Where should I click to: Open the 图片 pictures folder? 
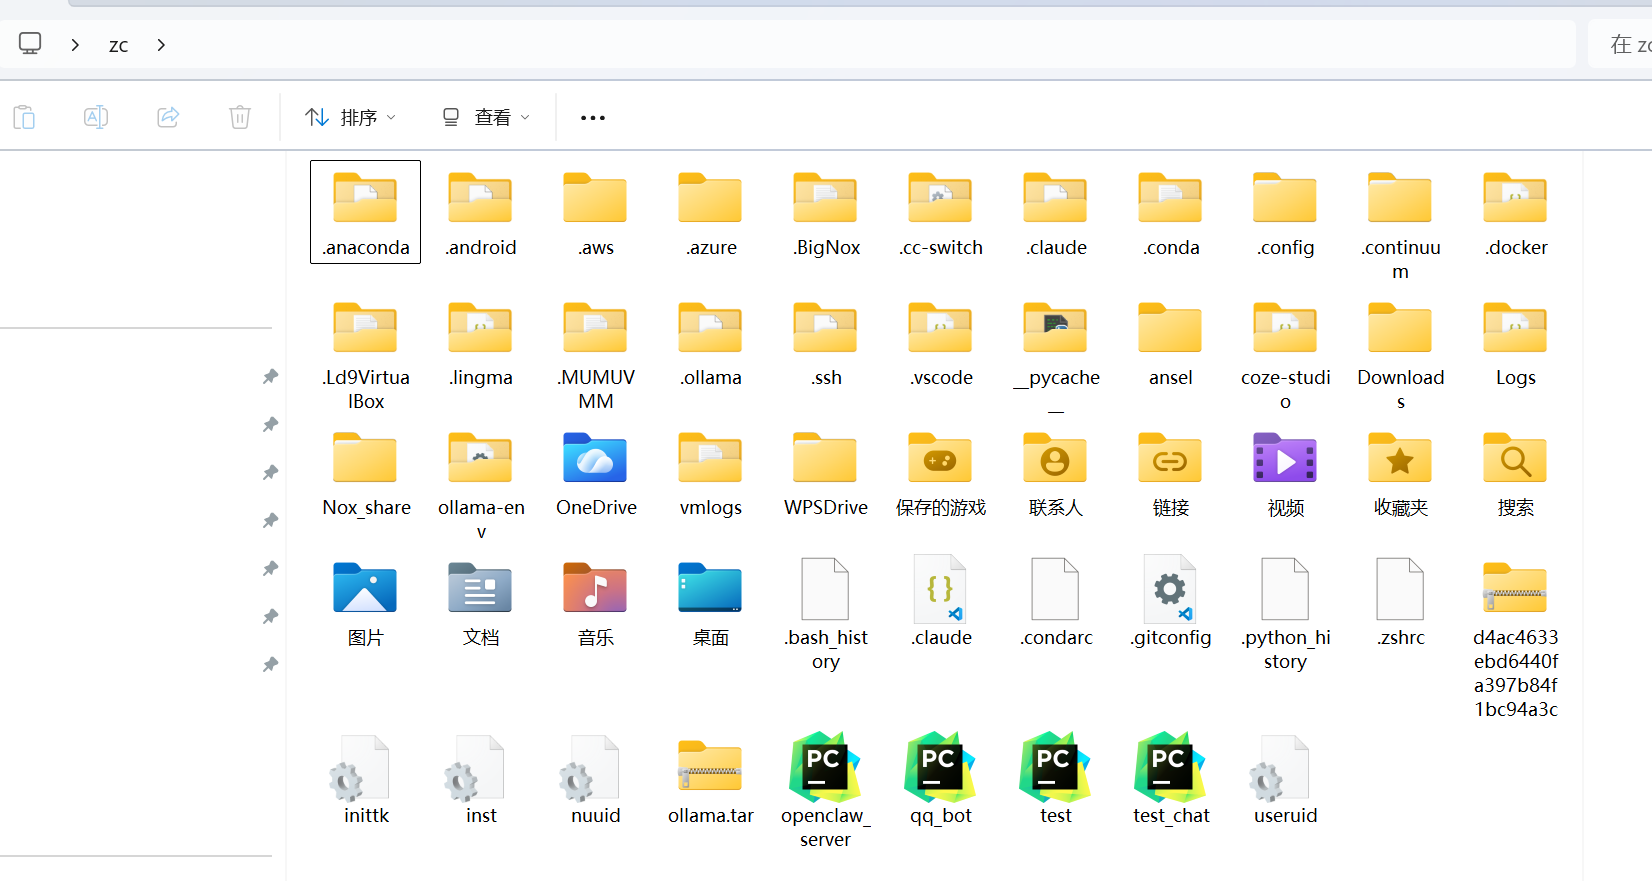click(x=366, y=602)
